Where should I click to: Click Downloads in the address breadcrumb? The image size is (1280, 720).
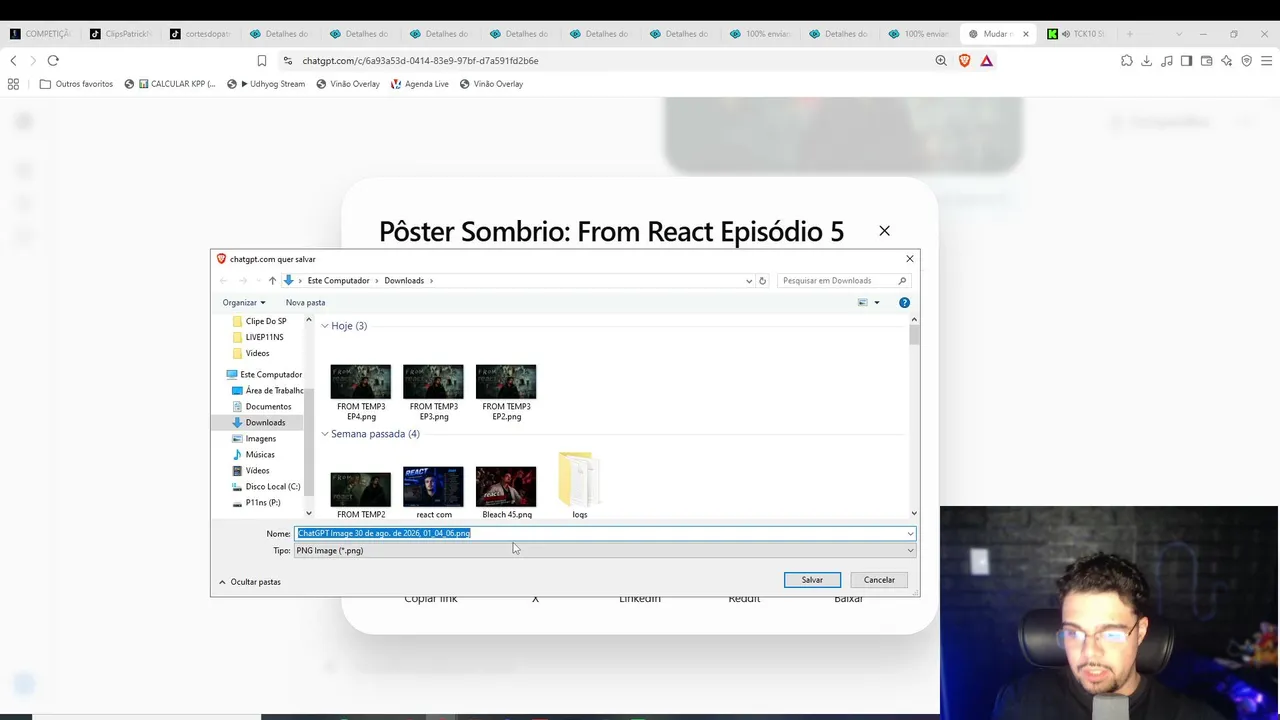pyautogui.click(x=404, y=280)
